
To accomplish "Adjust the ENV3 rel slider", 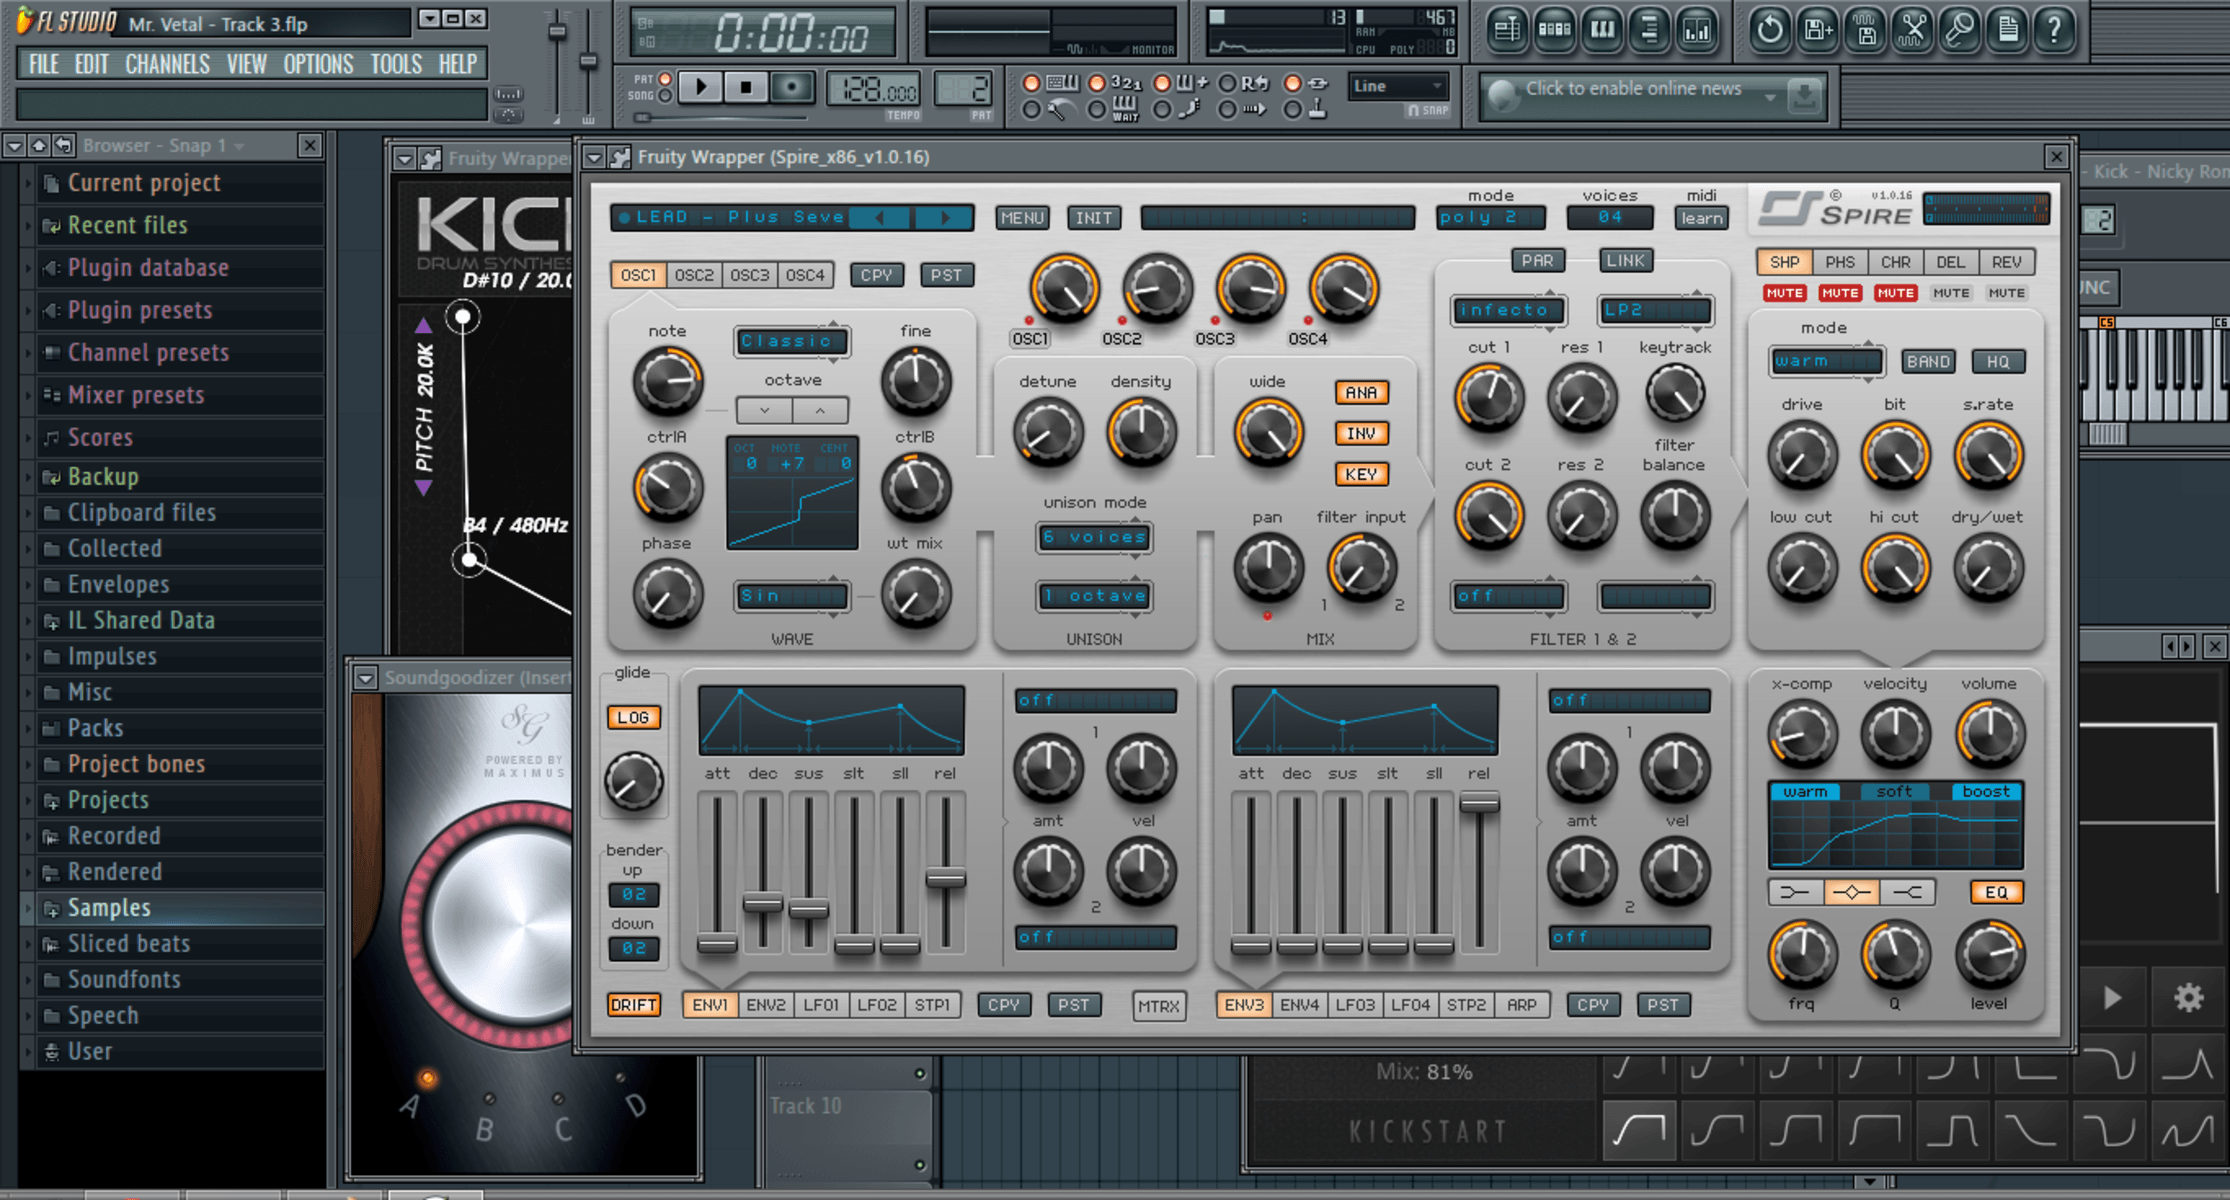I will (x=1479, y=803).
